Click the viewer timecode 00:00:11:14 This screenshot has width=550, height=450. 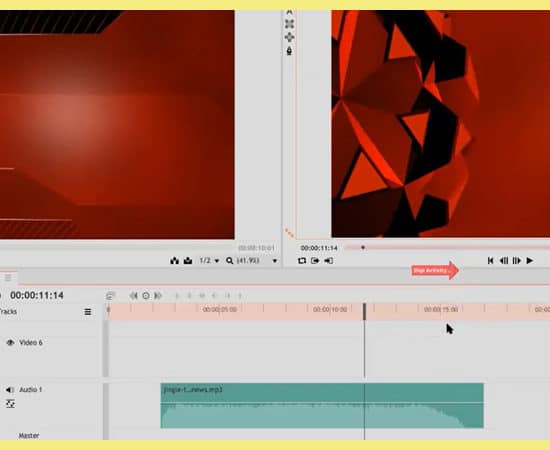pyautogui.click(x=319, y=248)
